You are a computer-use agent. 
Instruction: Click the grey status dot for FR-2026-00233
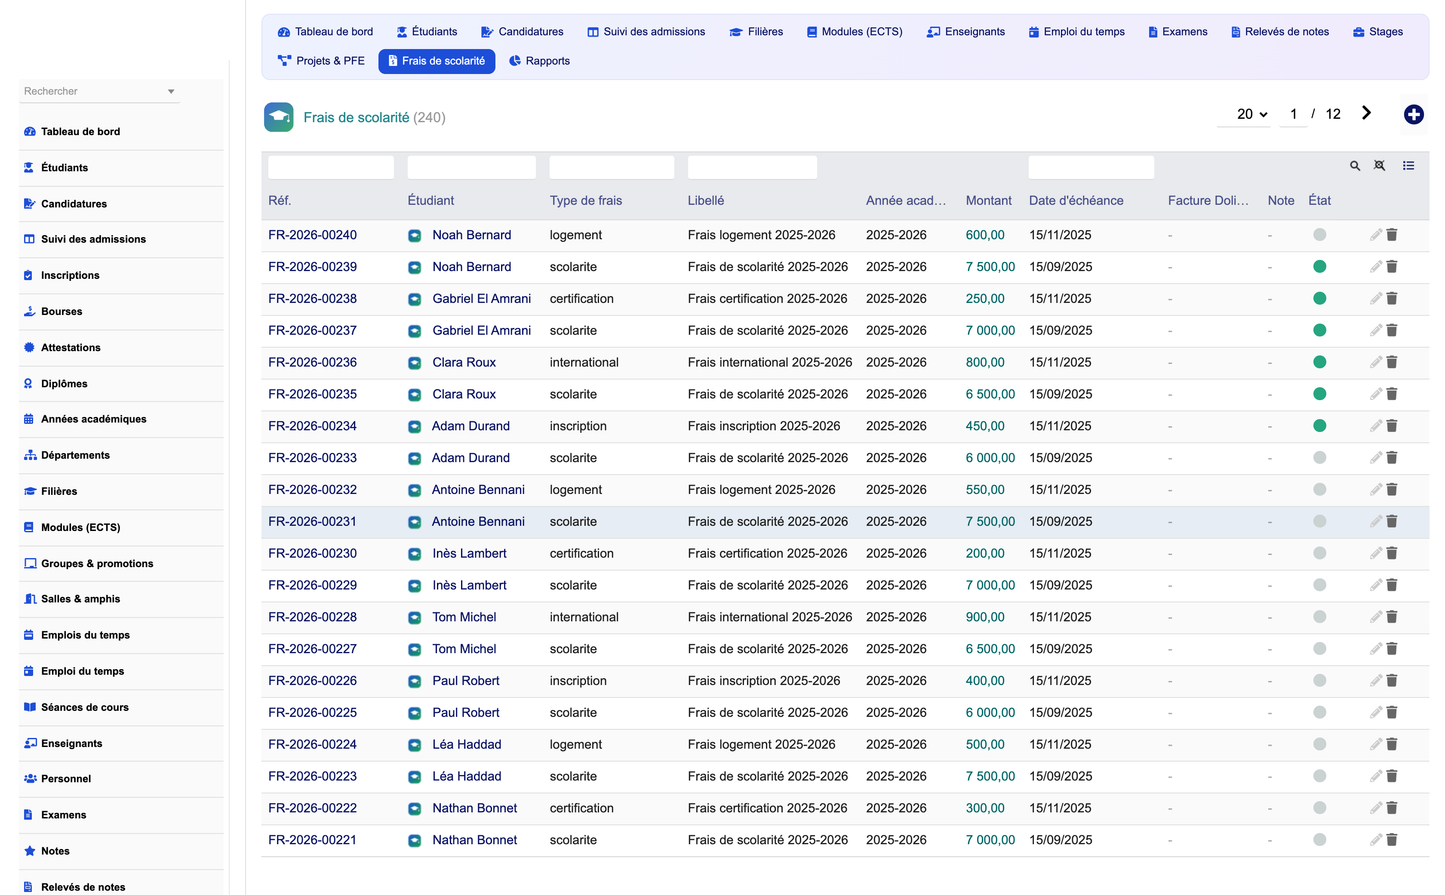(1319, 458)
